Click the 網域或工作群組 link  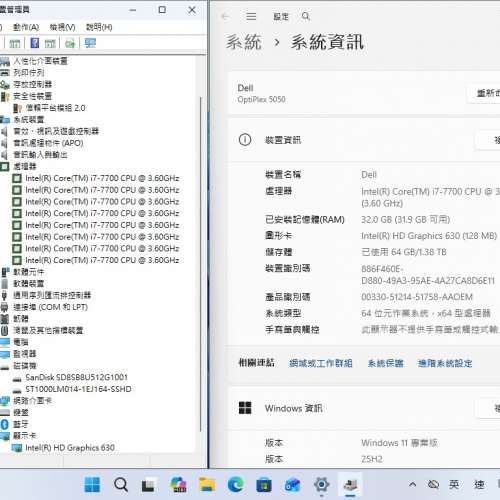click(321, 363)
